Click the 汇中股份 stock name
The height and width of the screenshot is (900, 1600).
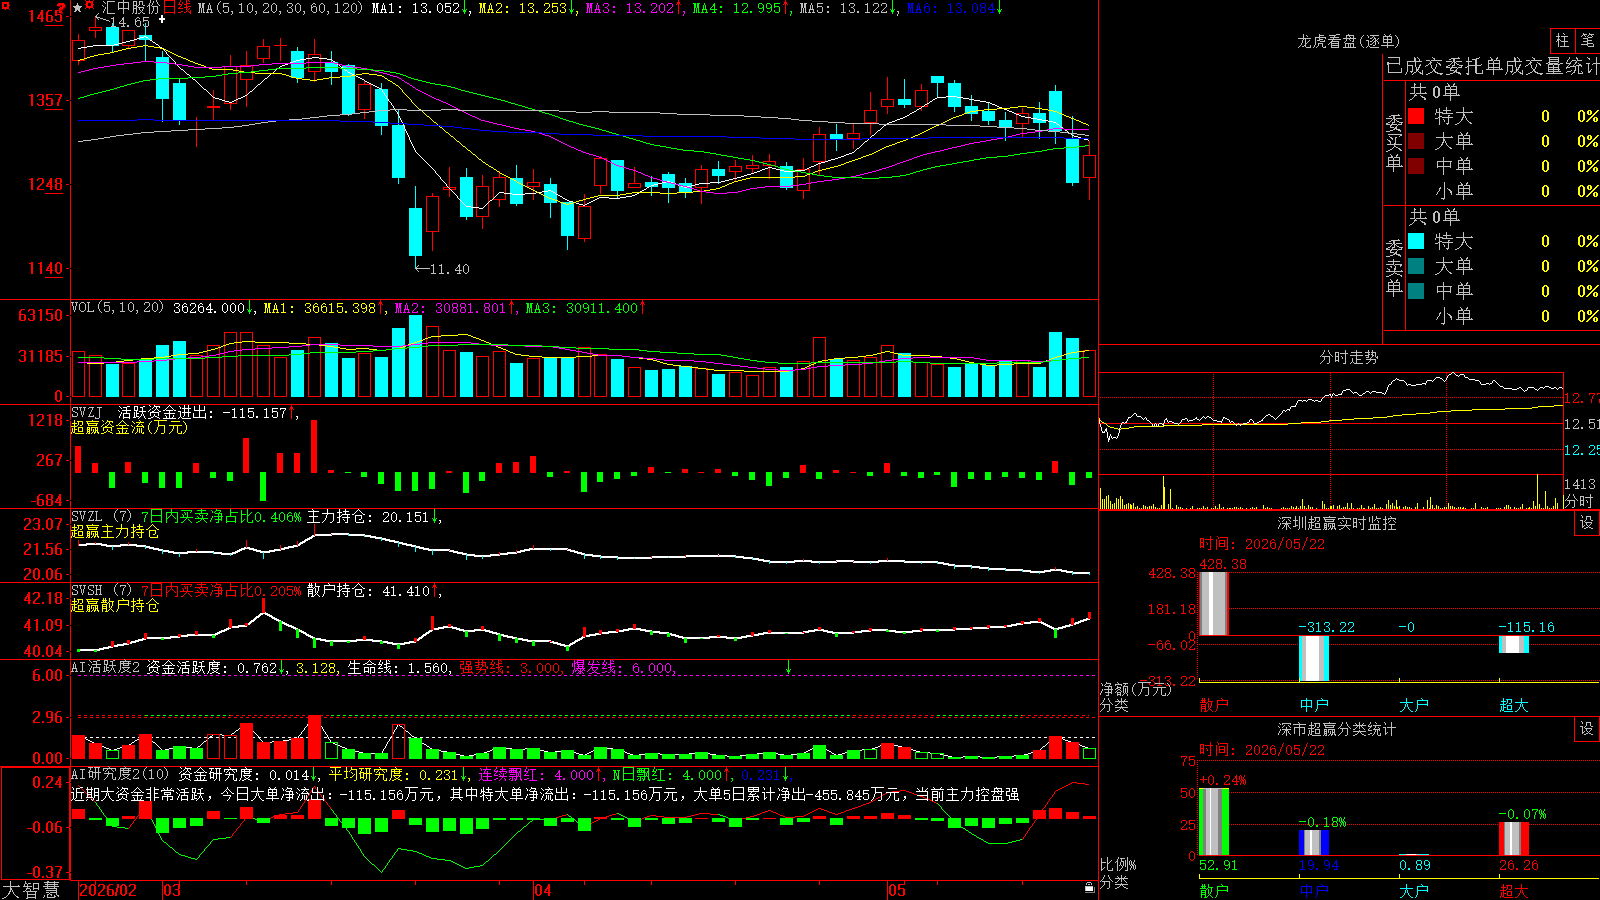pos(130,8)
